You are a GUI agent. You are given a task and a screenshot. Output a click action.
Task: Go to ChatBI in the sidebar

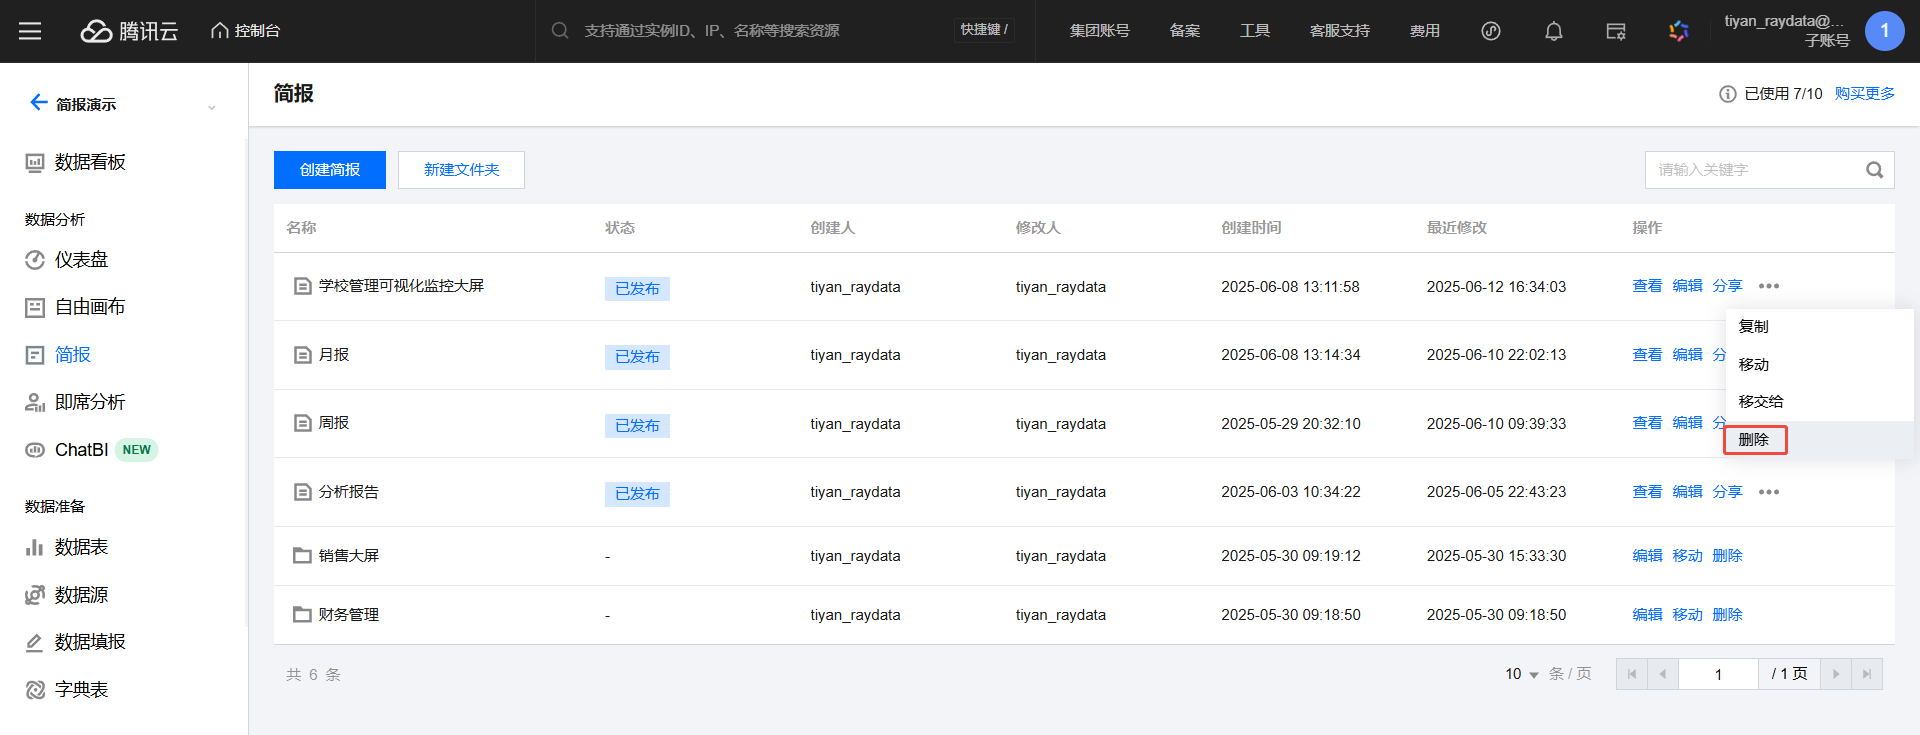pyautogui.click(x=81, y=450)
